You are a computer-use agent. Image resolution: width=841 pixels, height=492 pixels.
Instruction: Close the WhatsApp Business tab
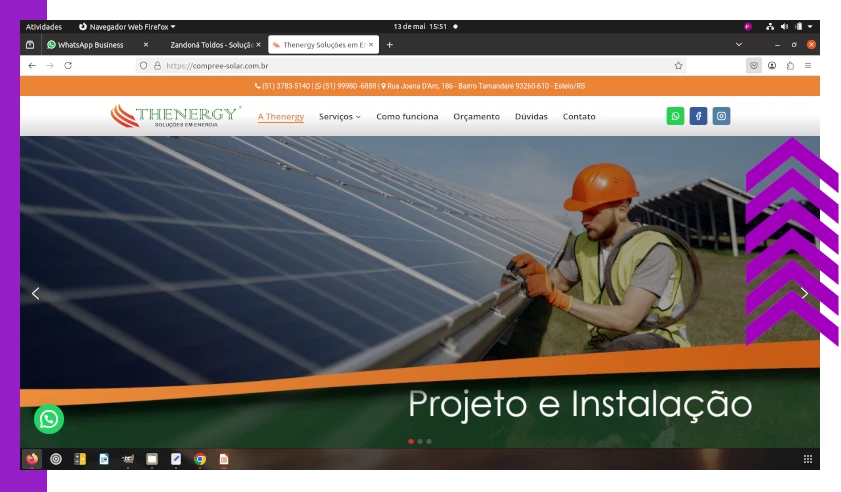pos(146,45)
